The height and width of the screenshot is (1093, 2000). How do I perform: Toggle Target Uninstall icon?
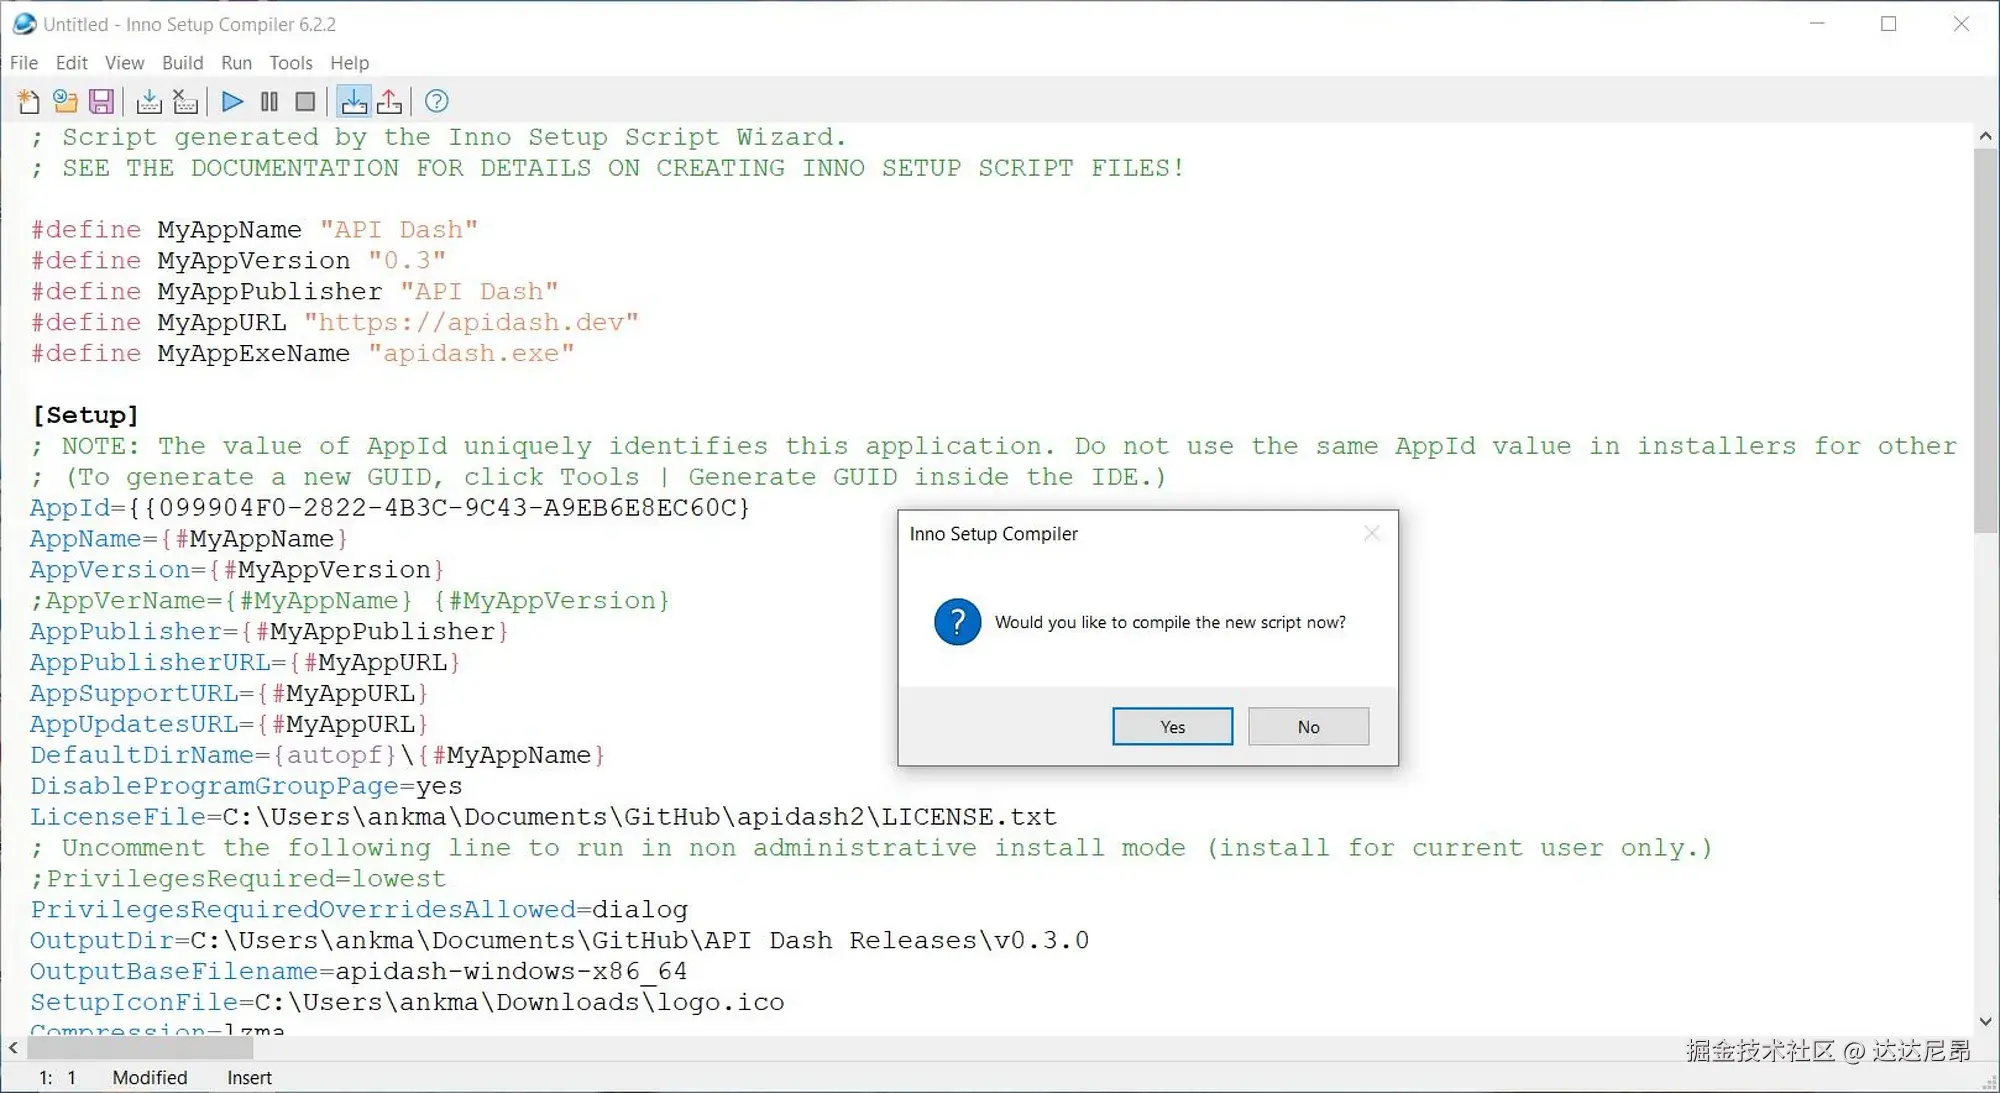390,101
